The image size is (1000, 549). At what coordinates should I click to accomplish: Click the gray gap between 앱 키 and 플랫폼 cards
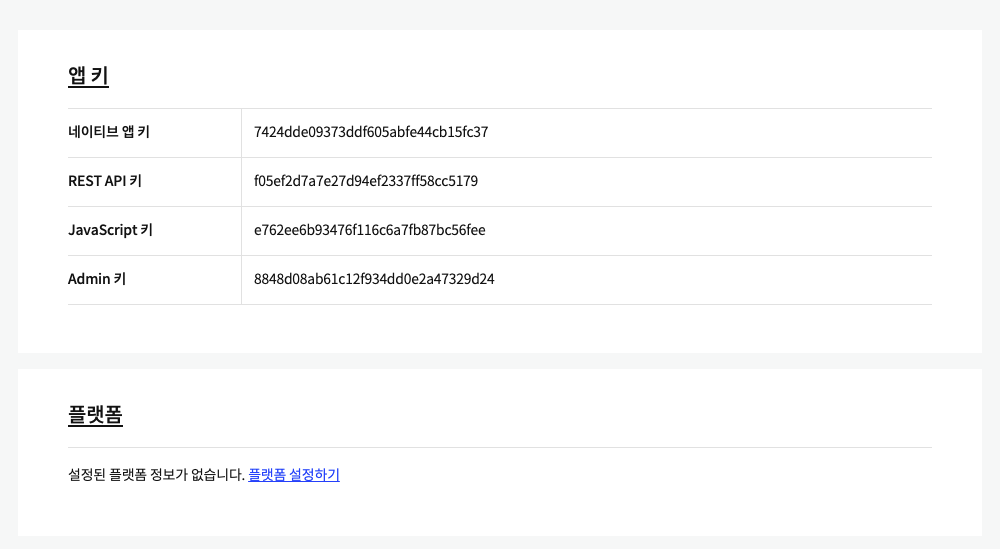500,361
